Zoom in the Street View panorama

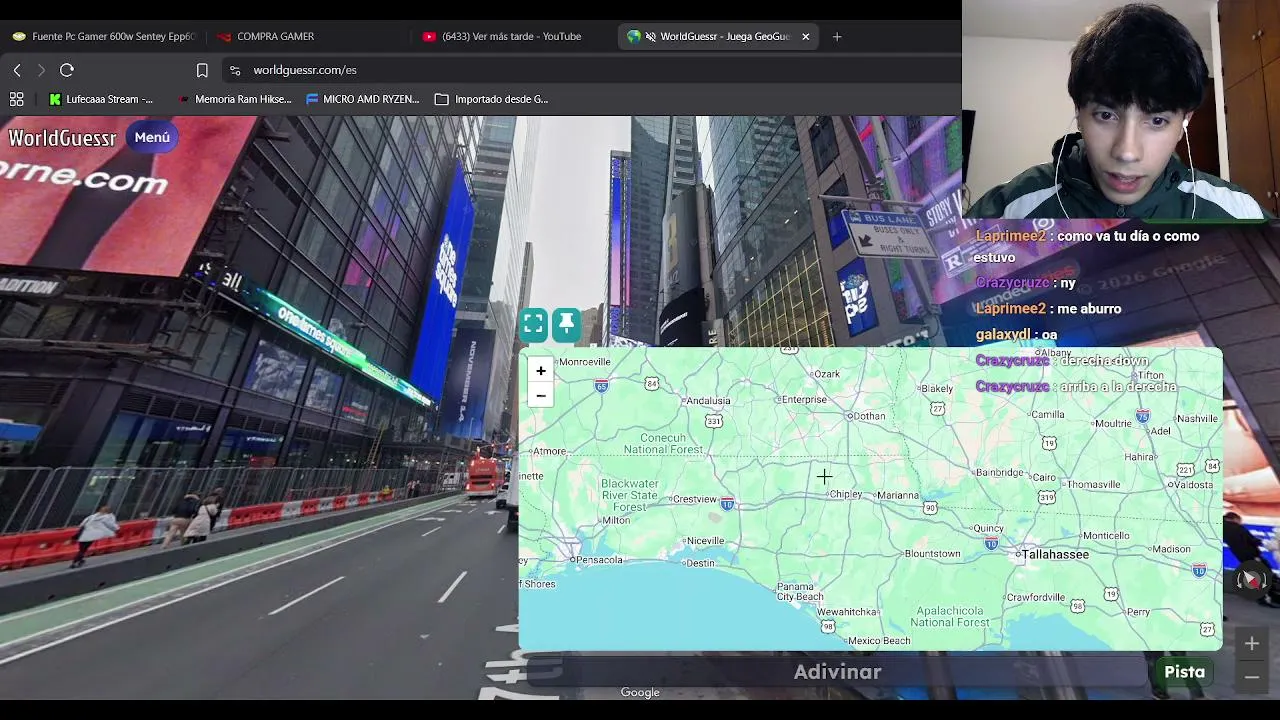[1252, 644]
